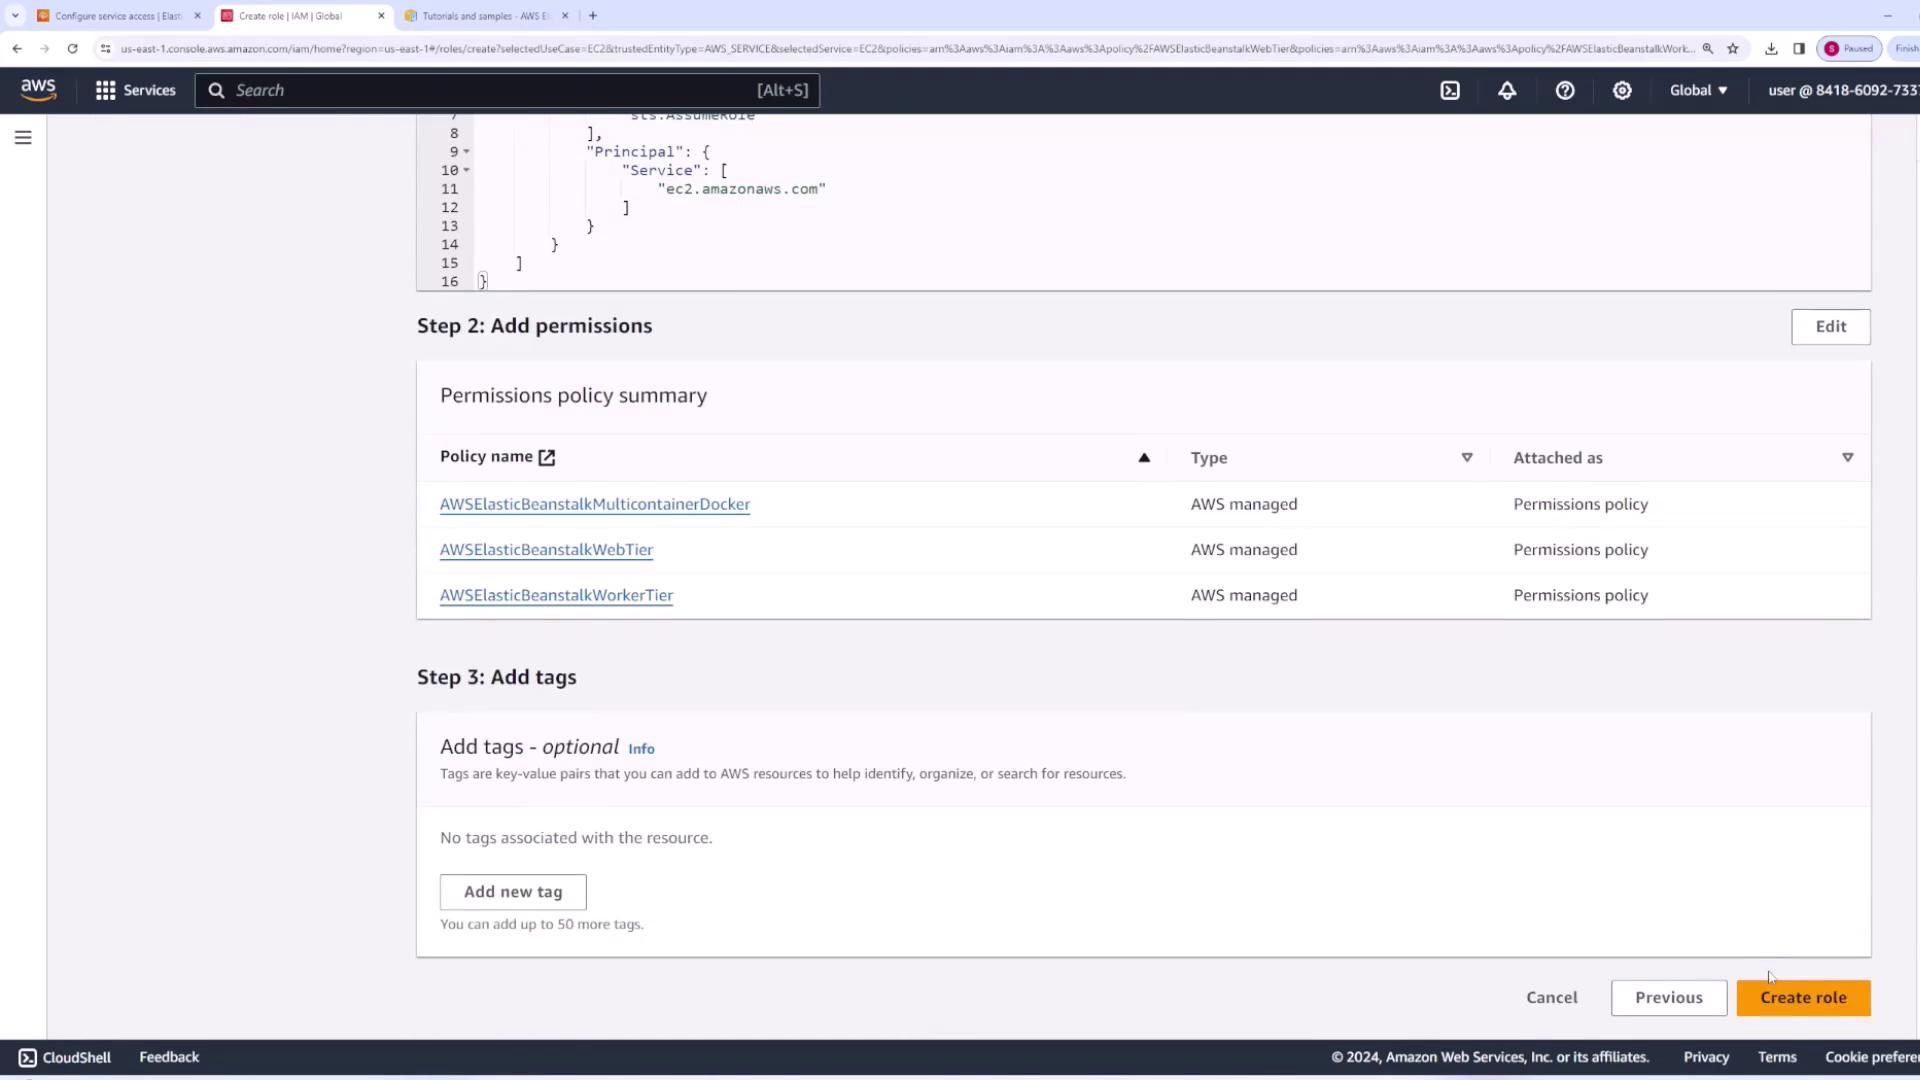Go back with the Previous button
Image resolution: width=1920 pixels, height=1080 pixels.
[1668, 997]
